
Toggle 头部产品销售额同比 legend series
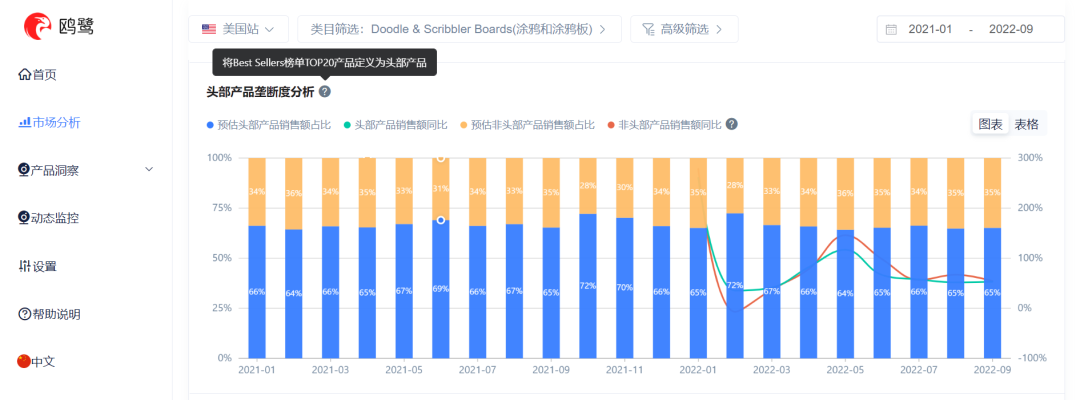point(395,125)
